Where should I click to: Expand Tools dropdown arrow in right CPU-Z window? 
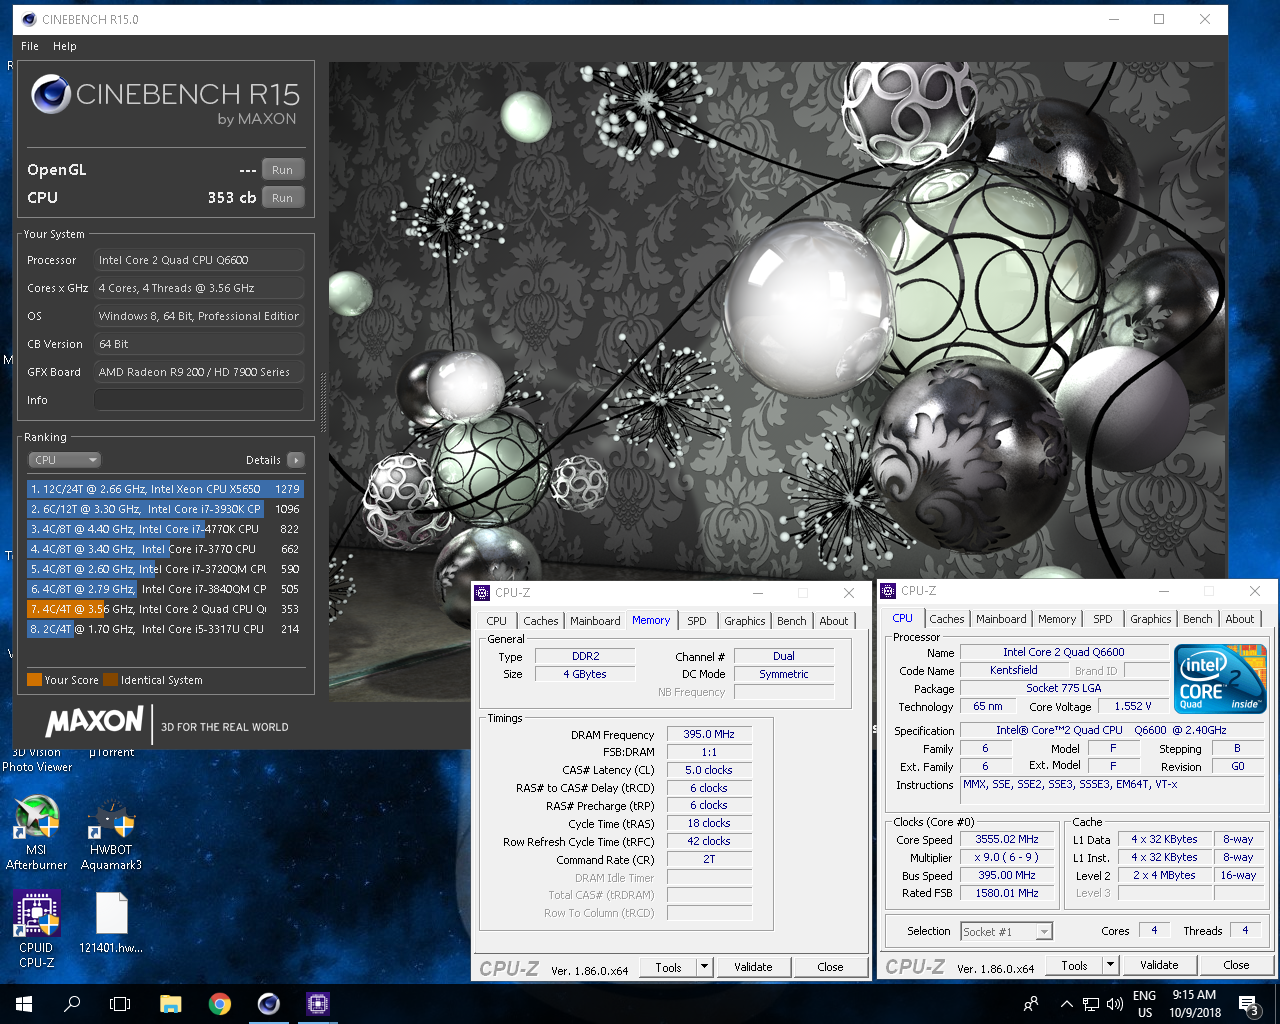[x=1110, y=965]
